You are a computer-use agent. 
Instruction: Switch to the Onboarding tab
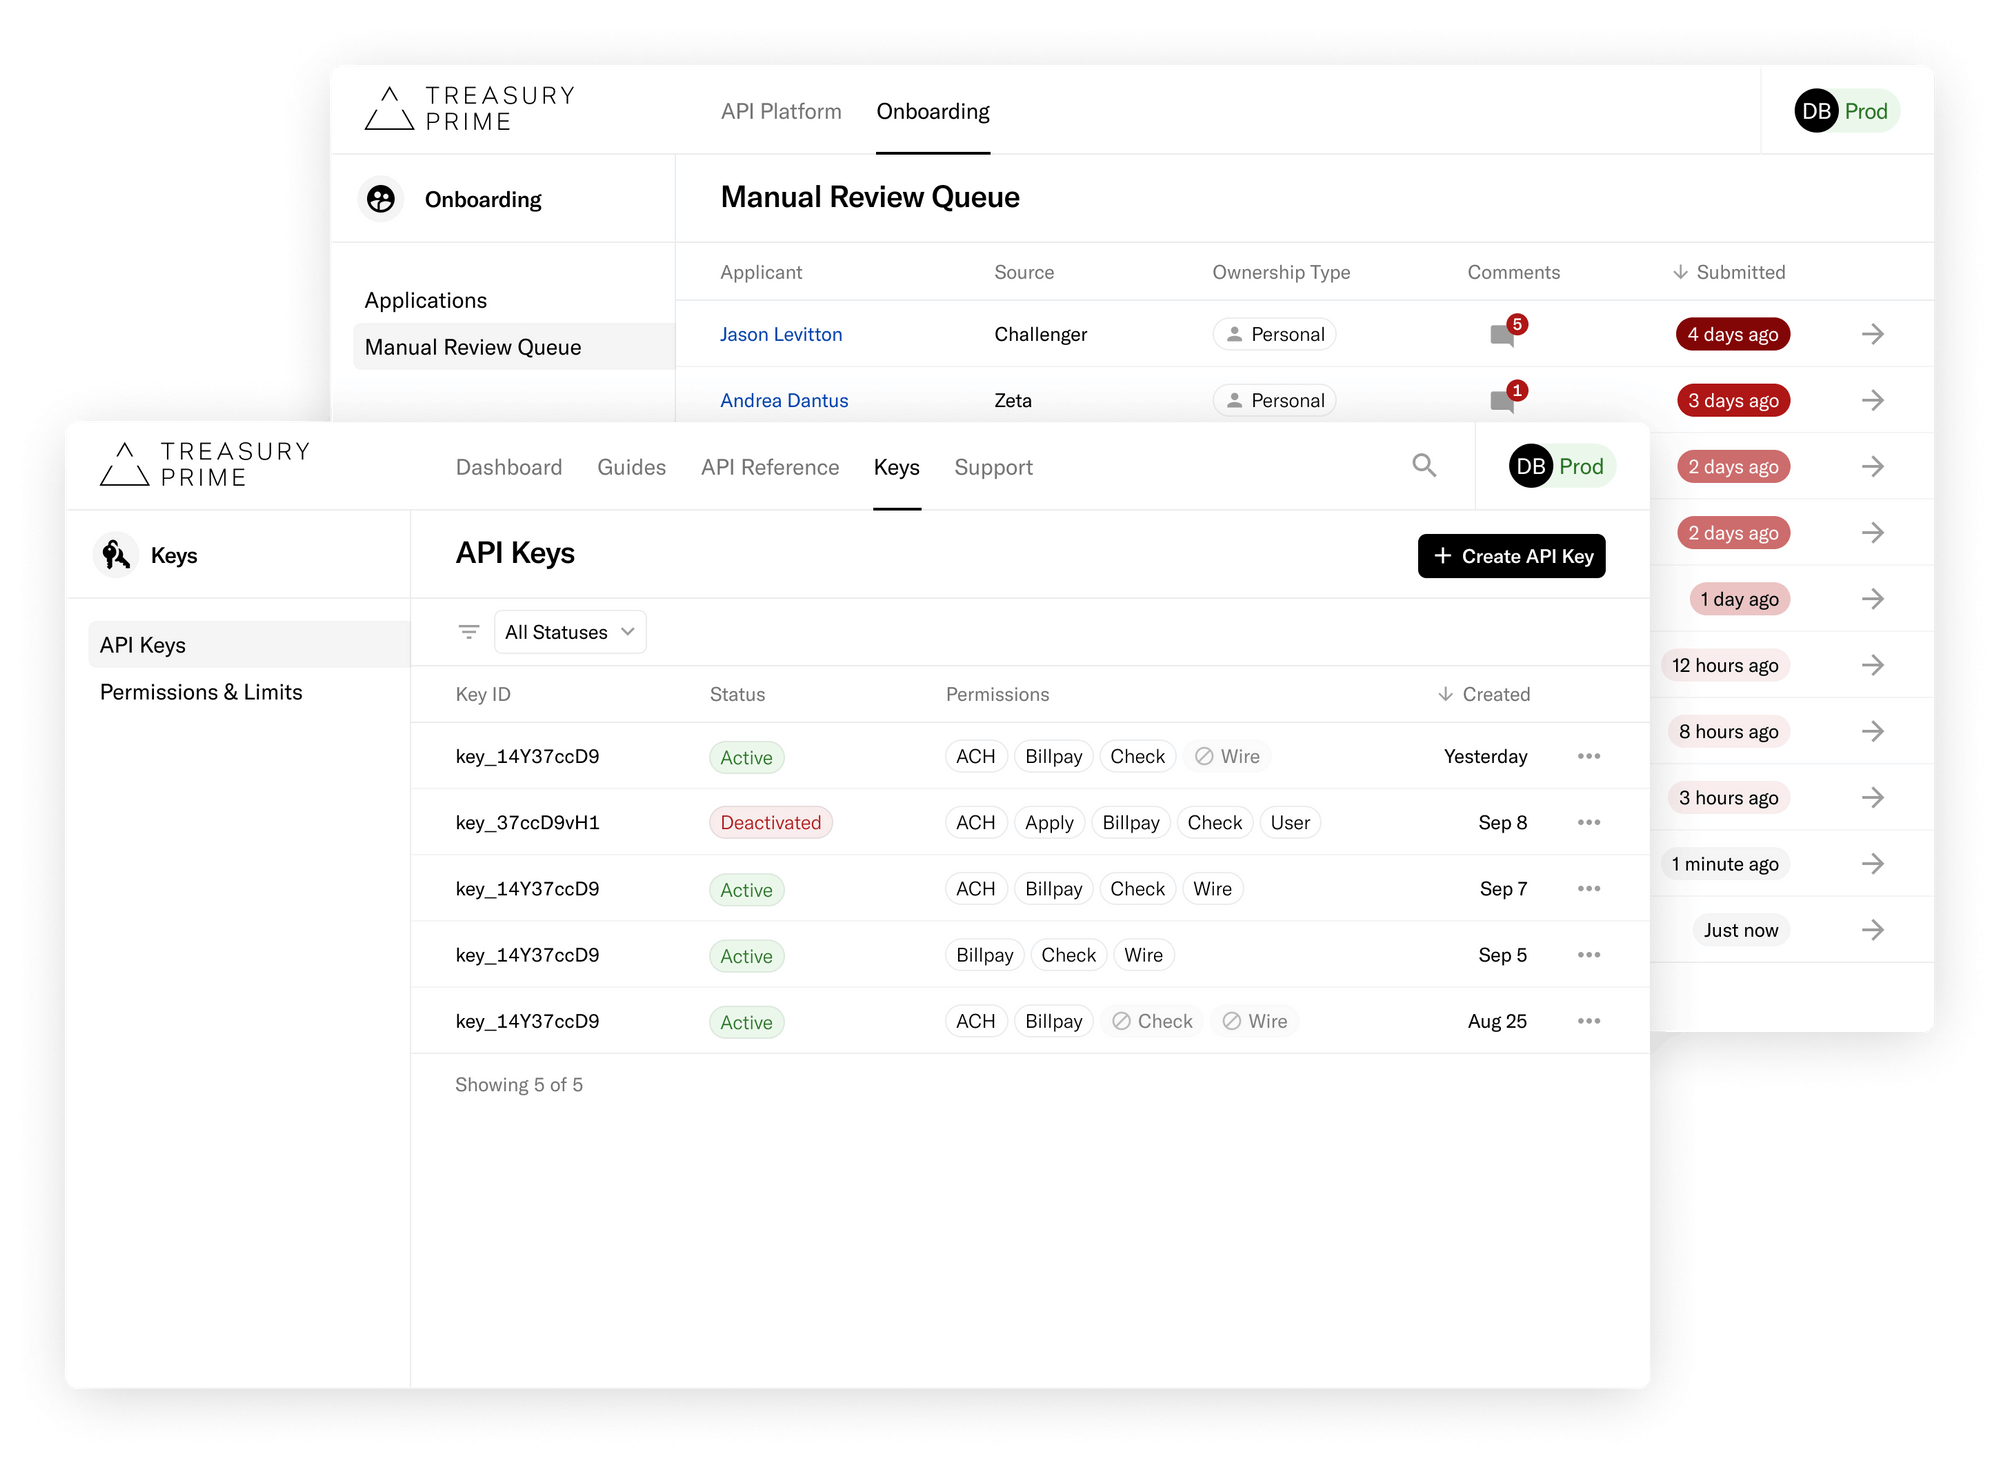tap(932, 111)
